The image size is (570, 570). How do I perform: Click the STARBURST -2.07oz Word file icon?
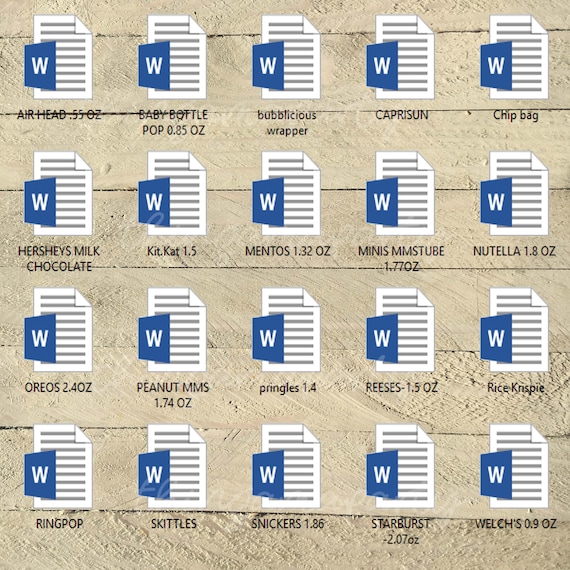(x=400, y=466)
